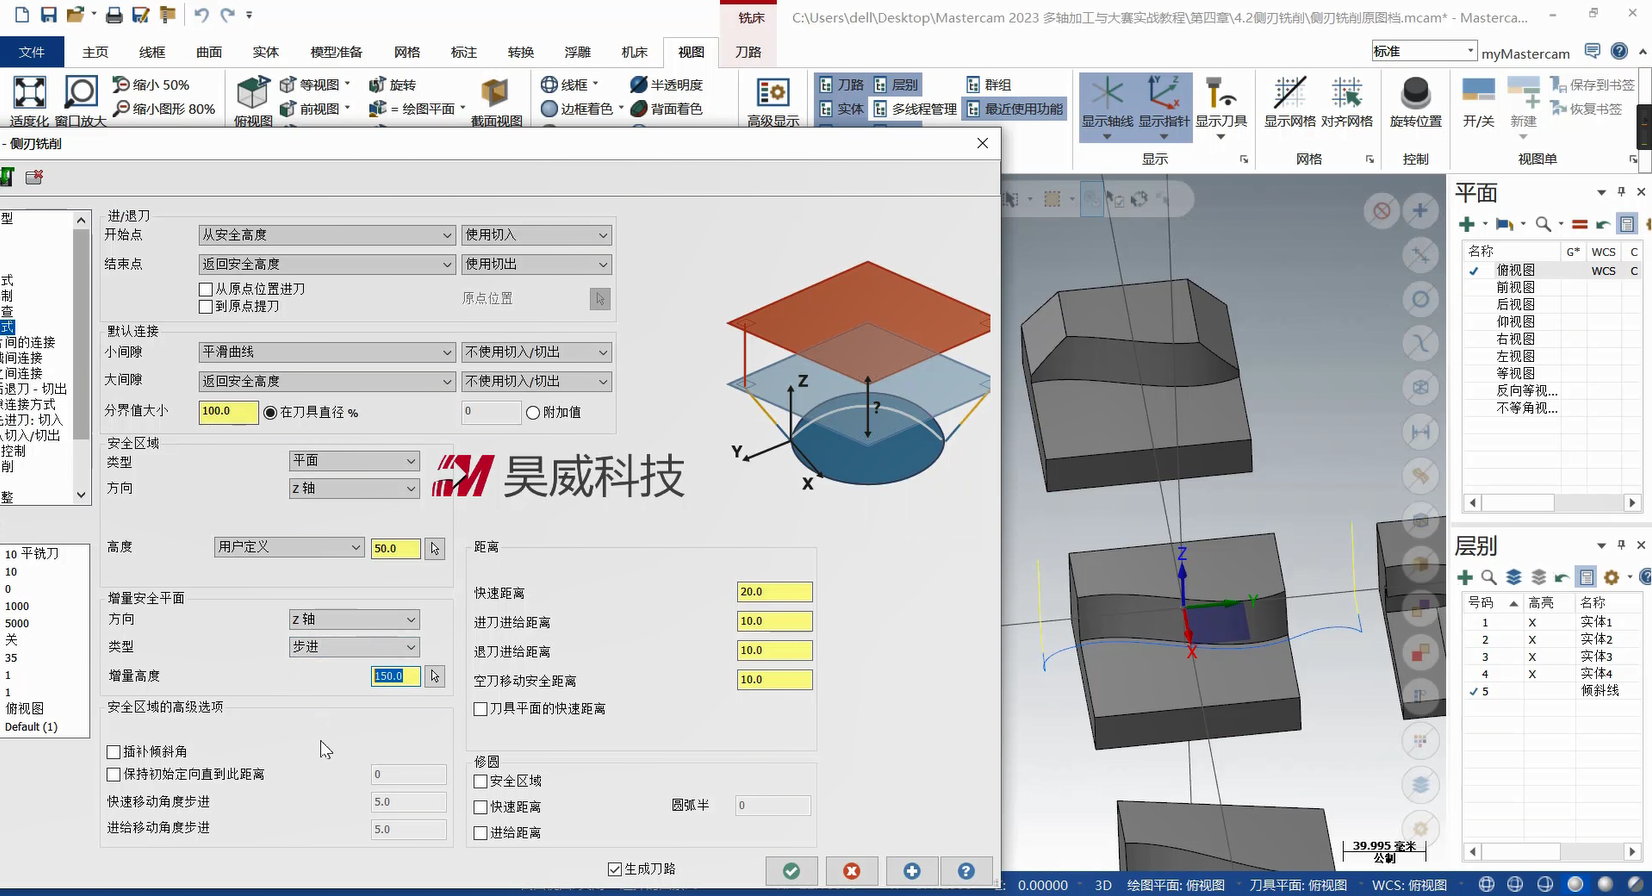This screenshot has width=1652, height=896.
Task: Click the Save icon in quick access toolbar
Action: coord(48,15)
